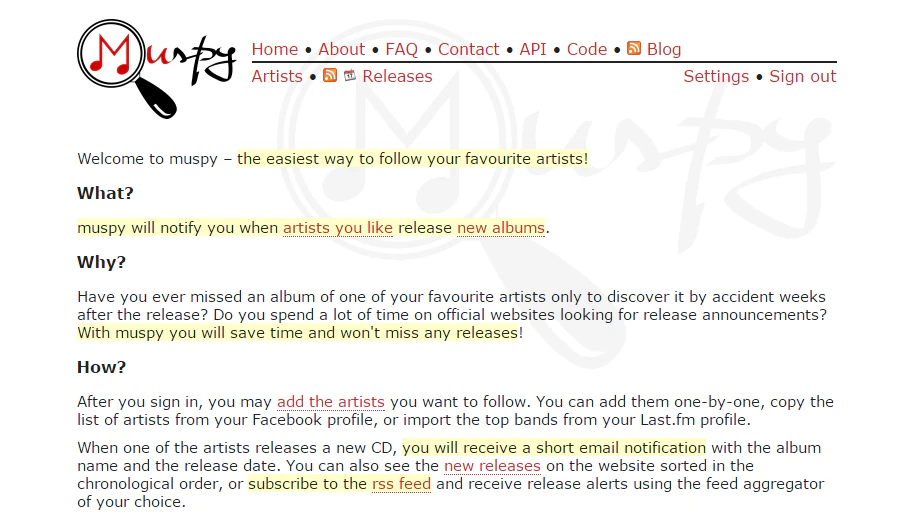Open the releases calendar icon

(x=350, y=75)
